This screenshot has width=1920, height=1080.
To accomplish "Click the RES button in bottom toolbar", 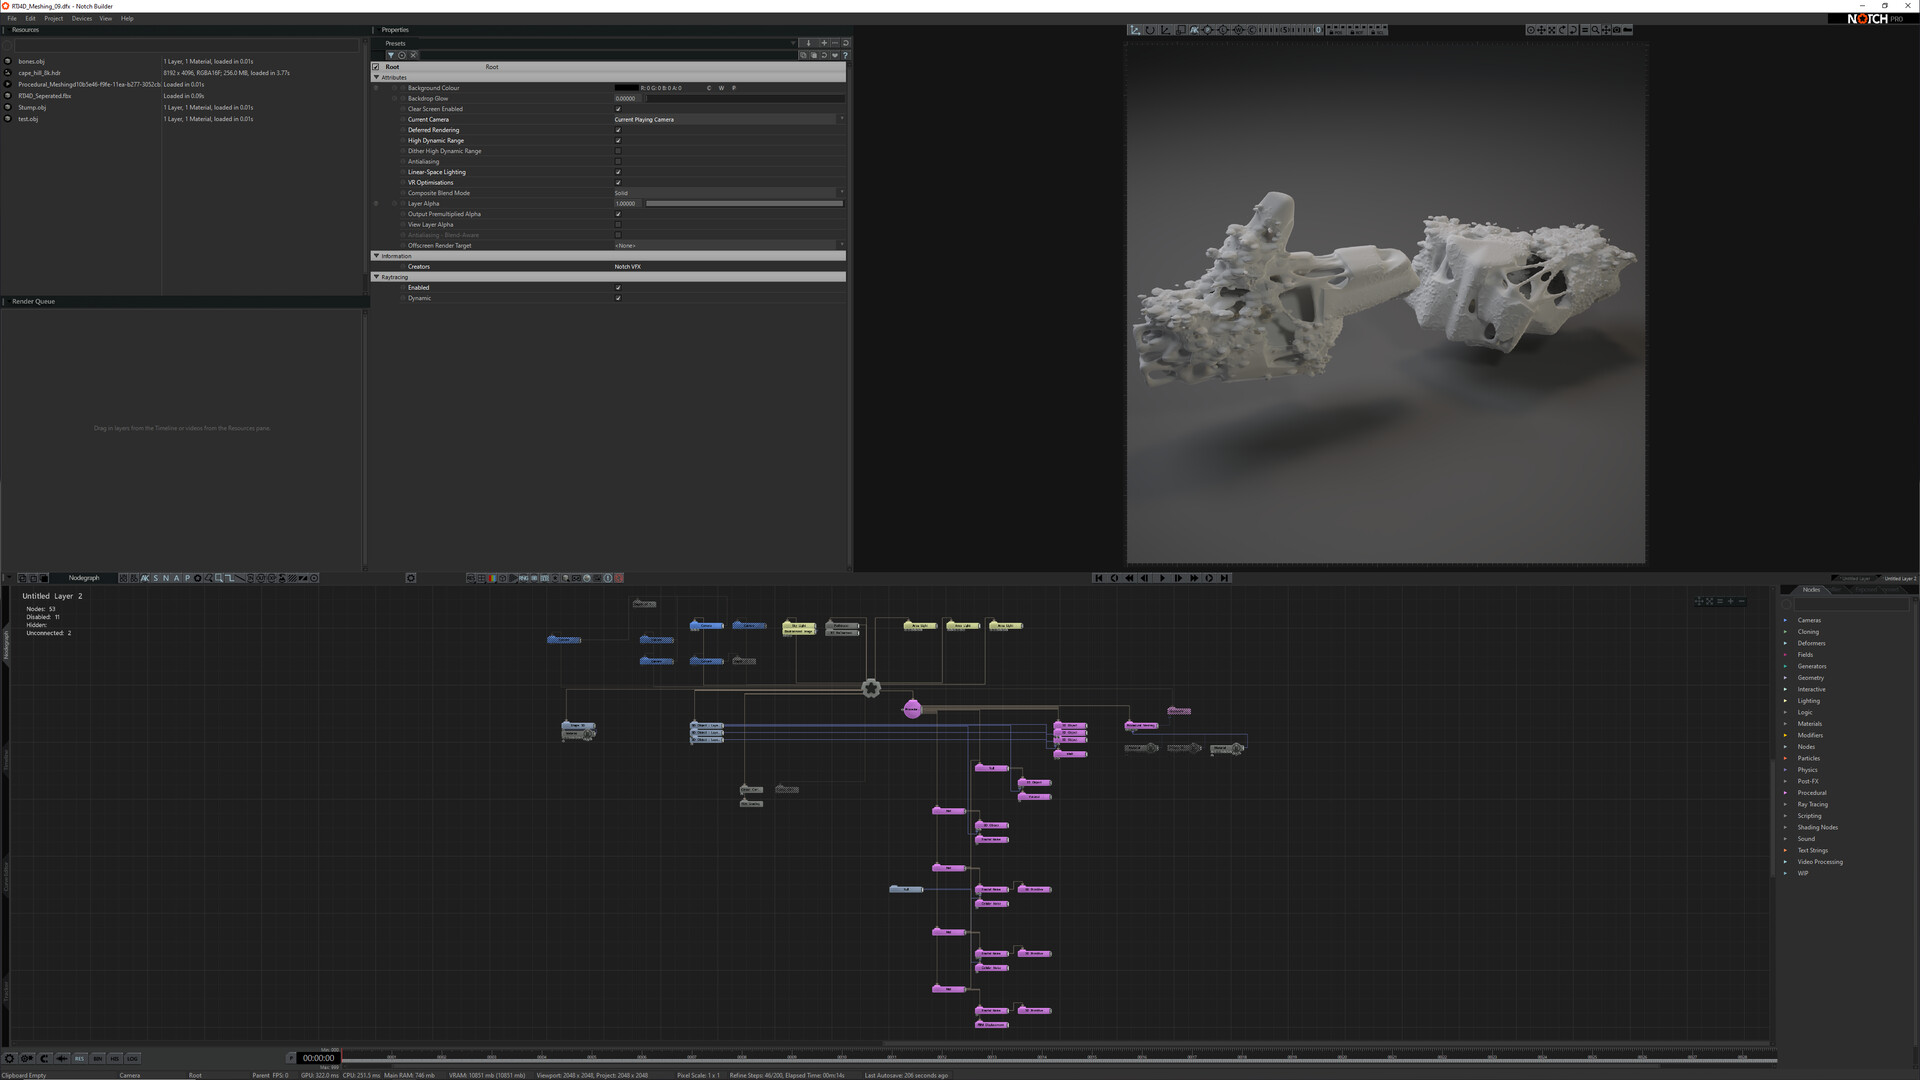I will point(80,1058).
